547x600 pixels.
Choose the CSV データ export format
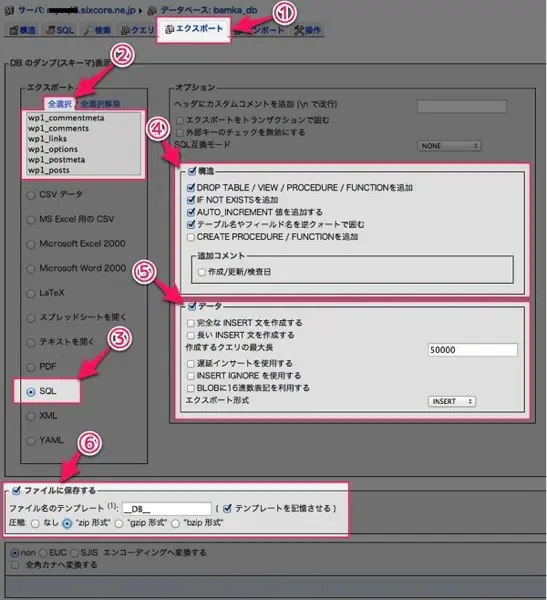[x=31, y=195]
